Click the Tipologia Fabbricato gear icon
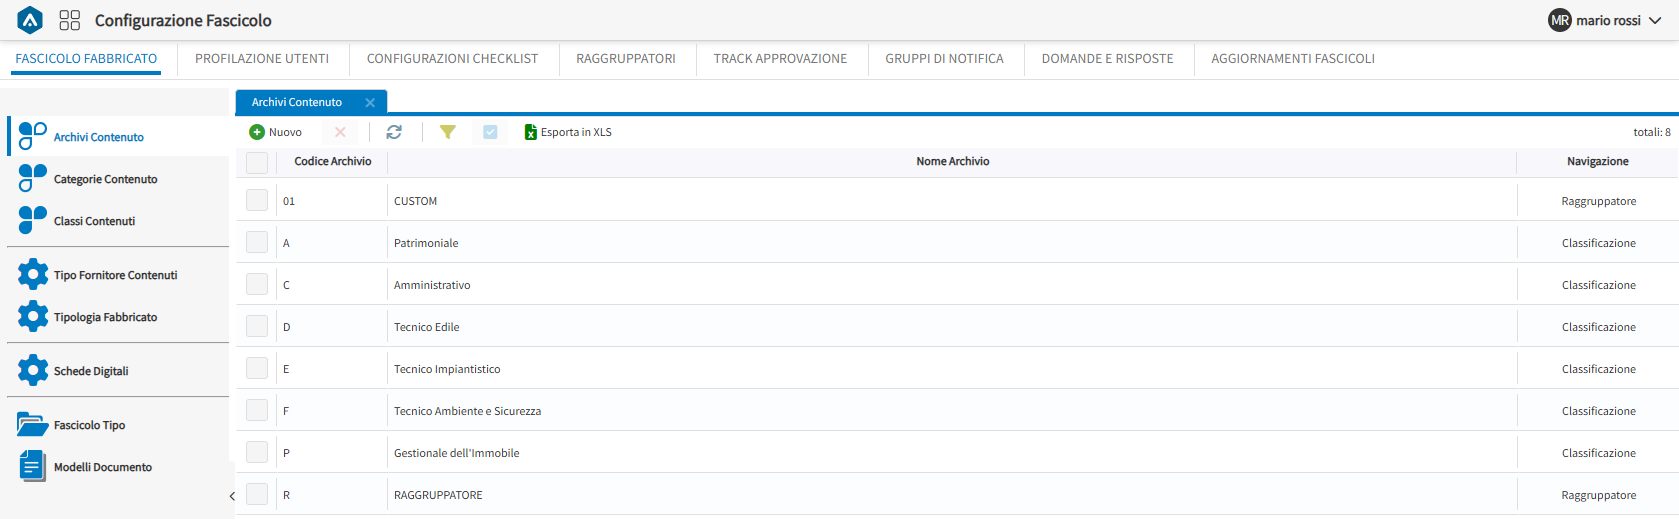 point(33,316)
